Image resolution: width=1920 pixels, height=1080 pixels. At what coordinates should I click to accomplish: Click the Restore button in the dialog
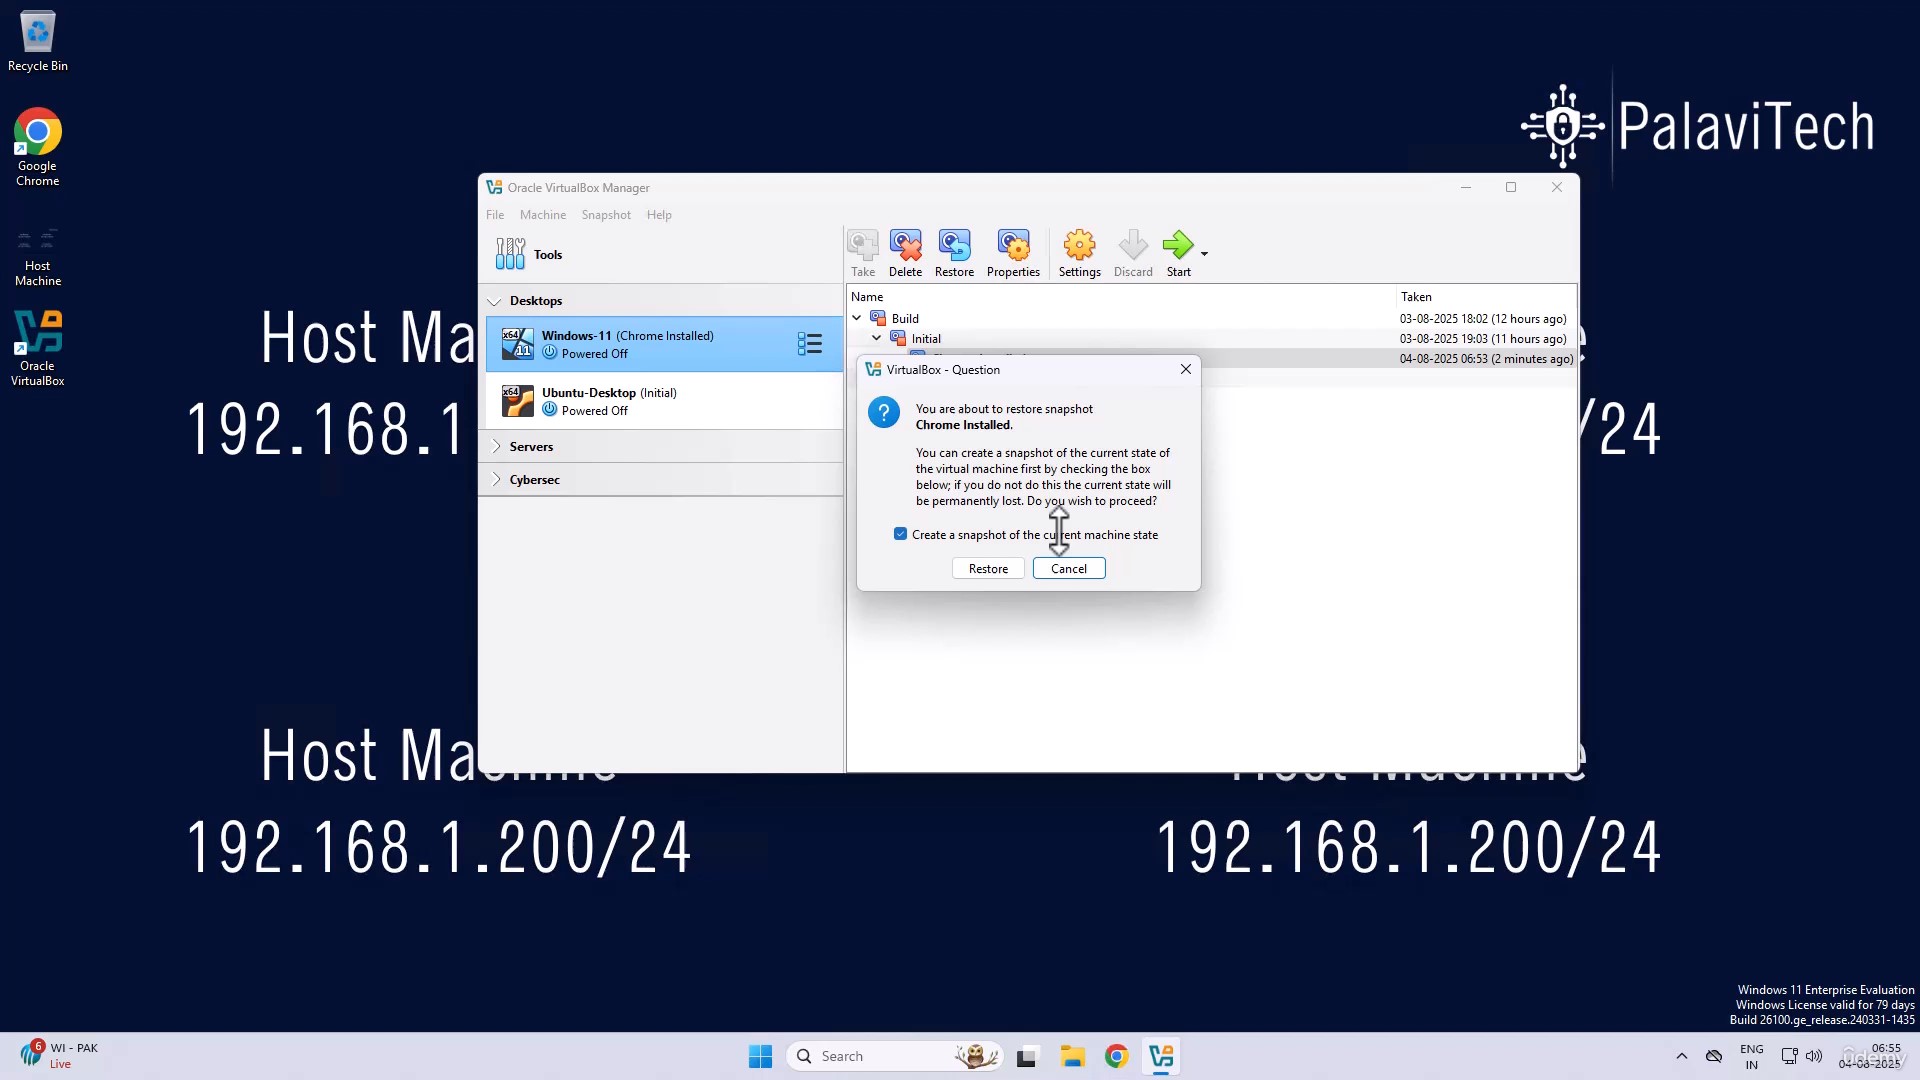pyautogui.click(x=988, y=569)
